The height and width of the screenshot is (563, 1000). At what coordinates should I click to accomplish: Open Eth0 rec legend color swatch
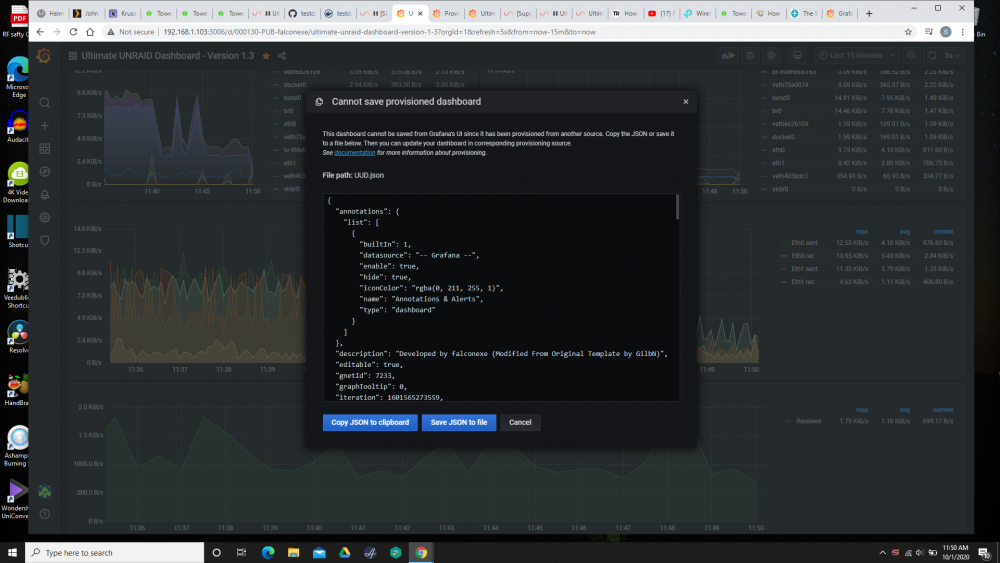(x=784, y=256)
